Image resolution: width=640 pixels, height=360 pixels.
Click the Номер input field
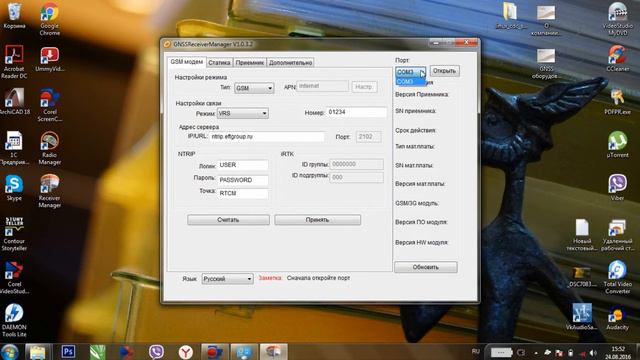pos(356,112)
